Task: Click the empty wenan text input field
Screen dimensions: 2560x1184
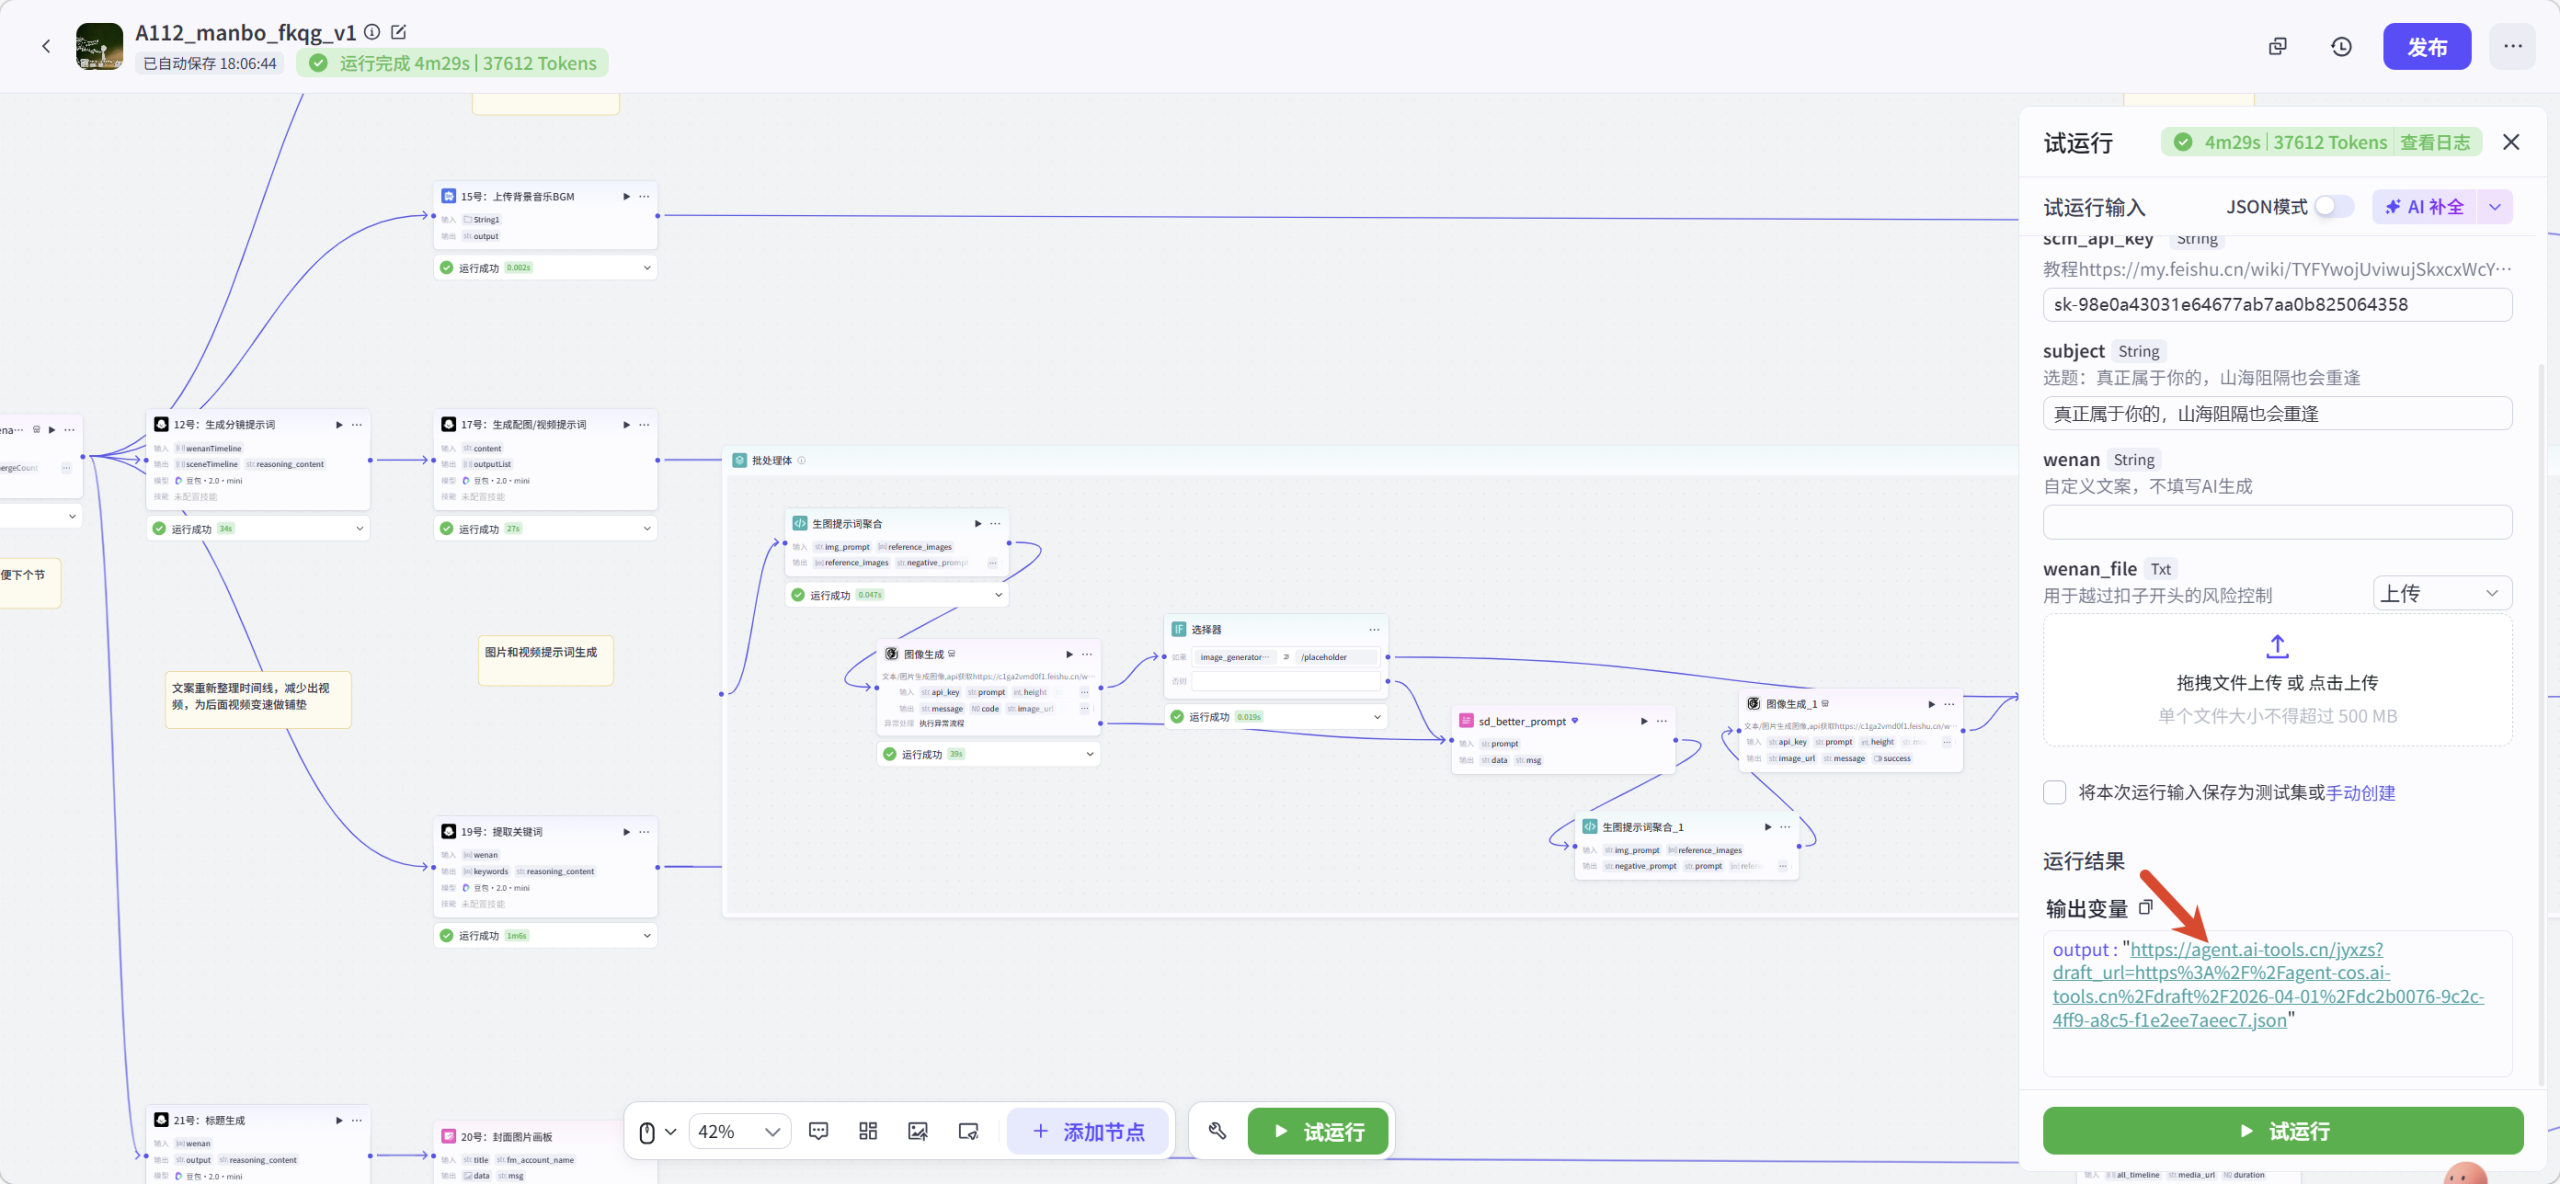Action: [2277, 522]
